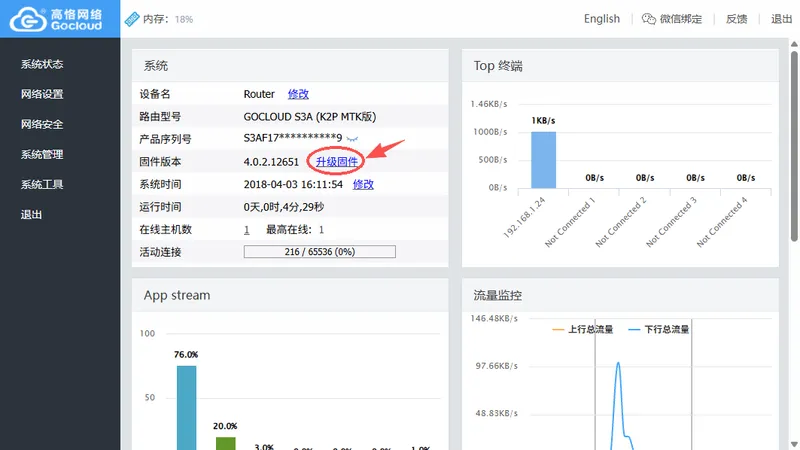Reveal the hidden product serial number
Screen dimensions: 800x450
tap(352, 139)
